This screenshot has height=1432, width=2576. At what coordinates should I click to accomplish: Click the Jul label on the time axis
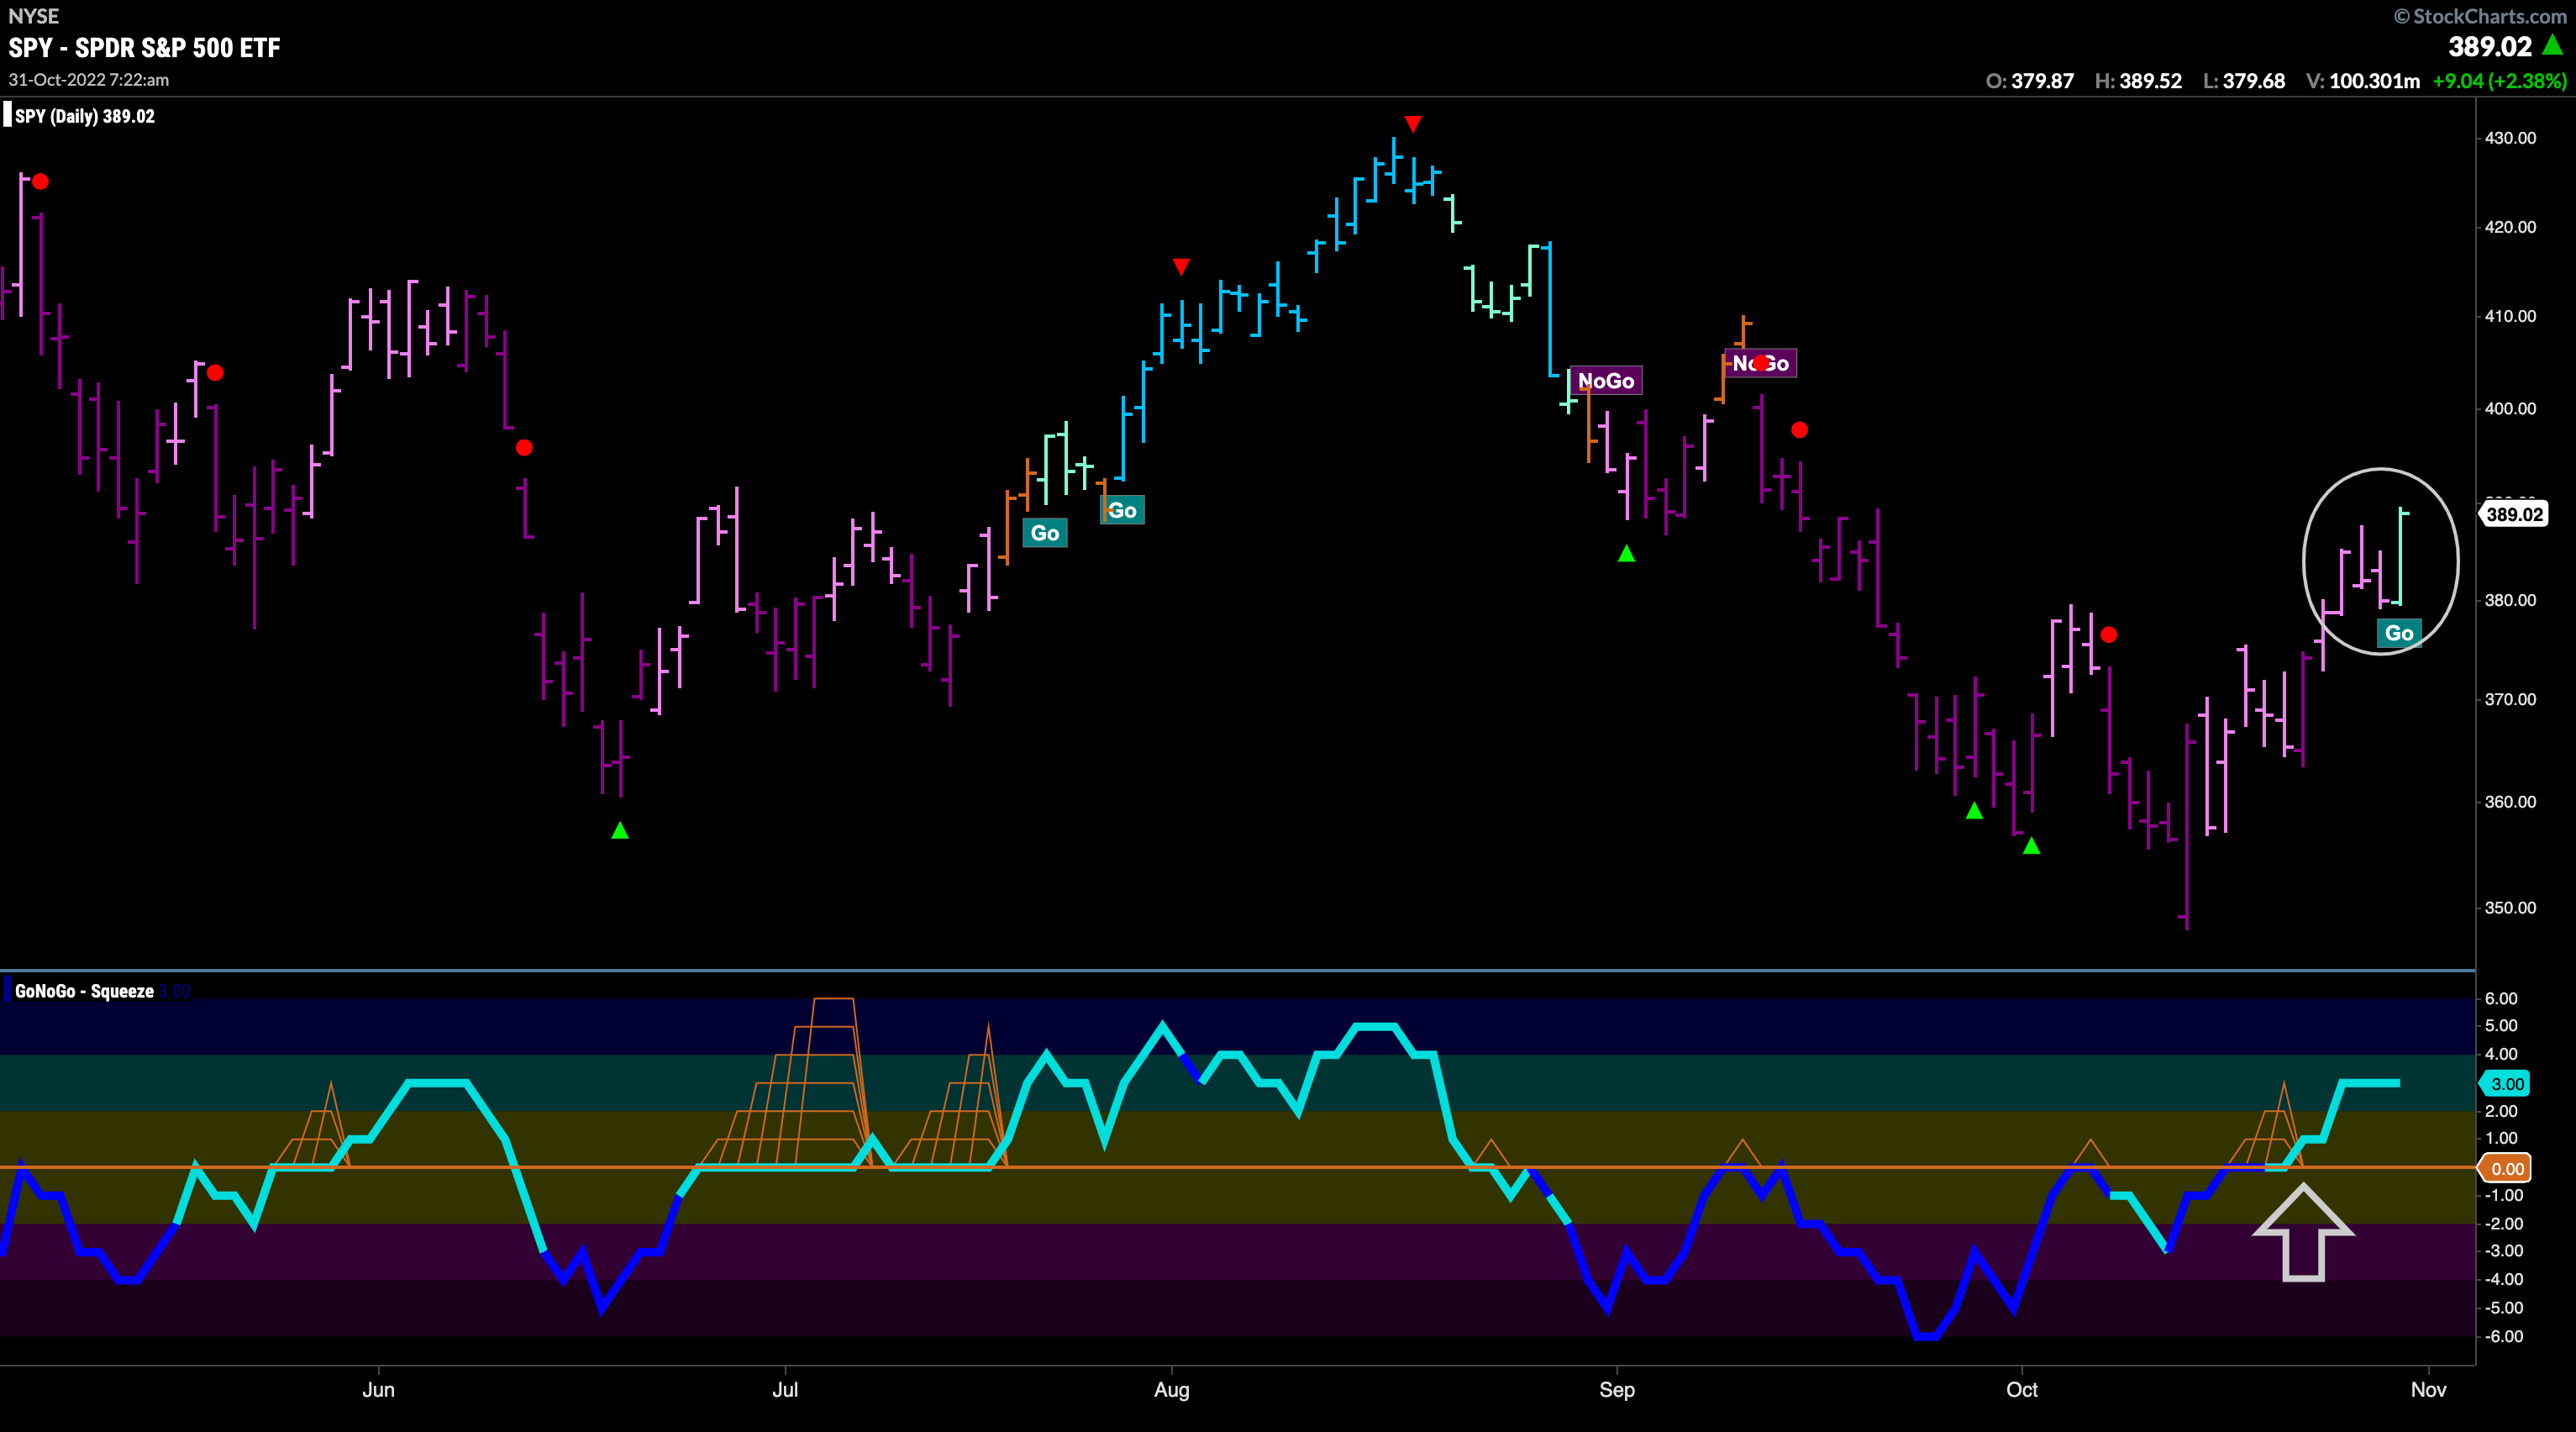tap(785, 1389)
